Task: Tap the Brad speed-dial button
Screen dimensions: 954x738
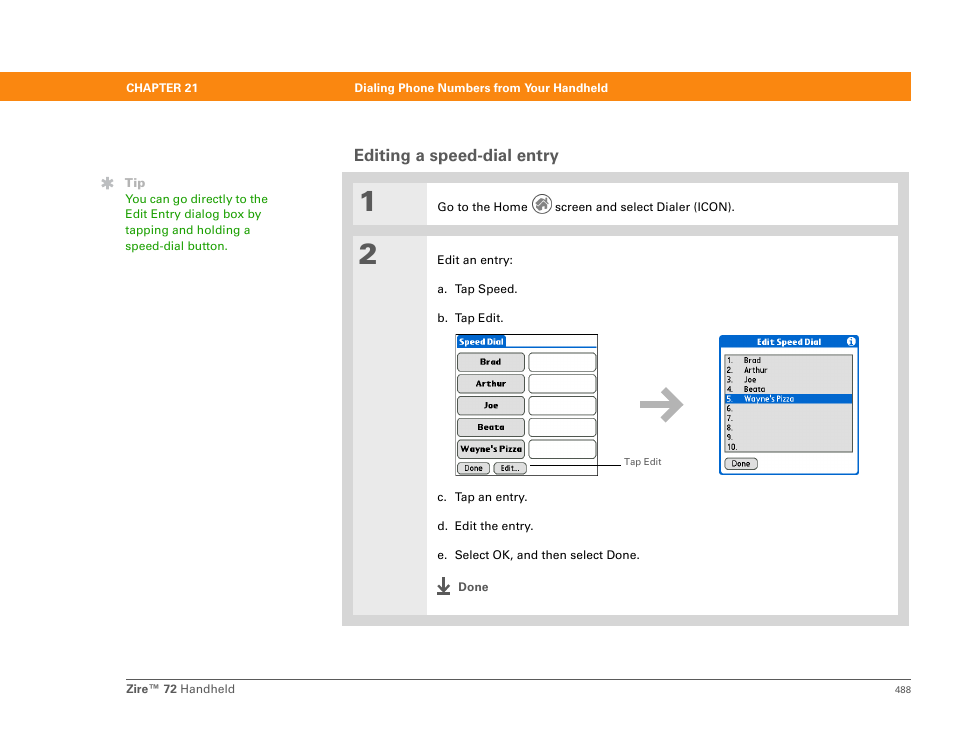Action: 490,362
